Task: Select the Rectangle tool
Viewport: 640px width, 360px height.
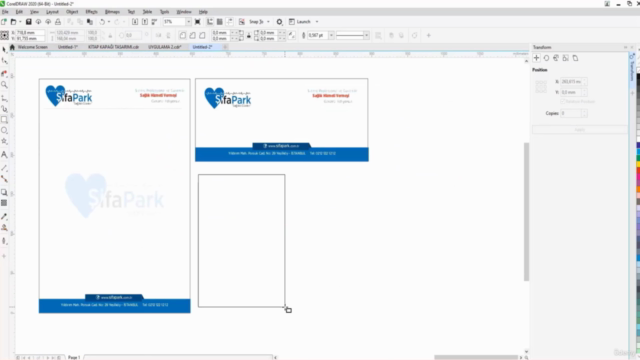Action: point(4,120)
